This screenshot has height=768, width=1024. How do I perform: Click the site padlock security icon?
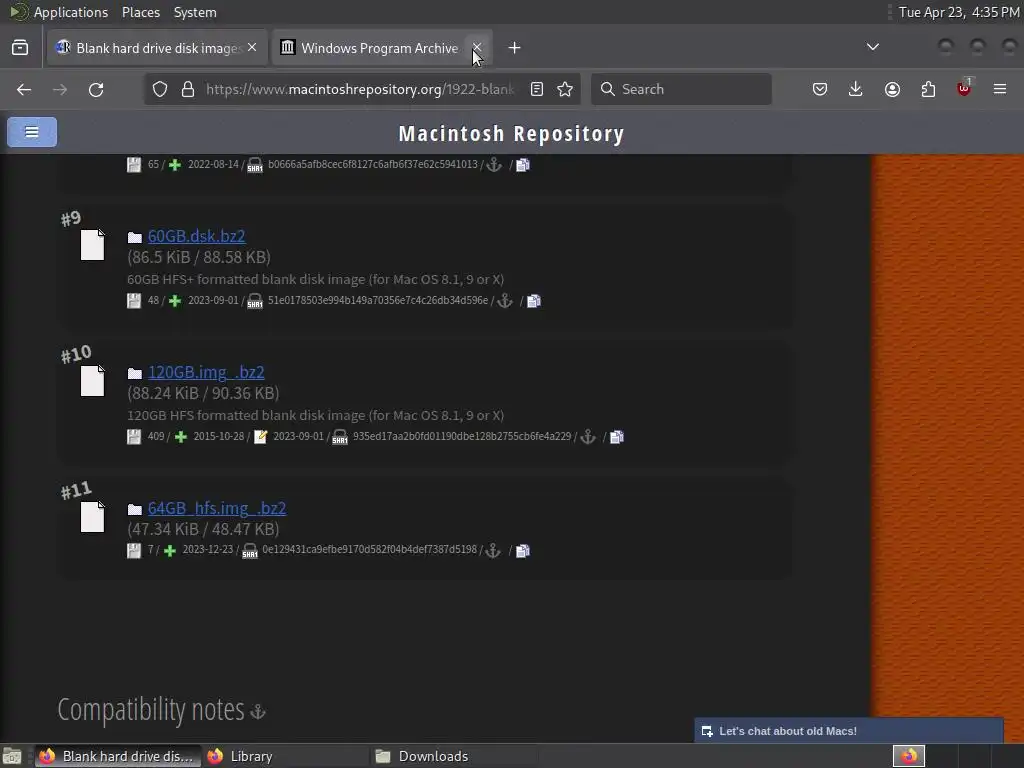(x=188, y=89)
